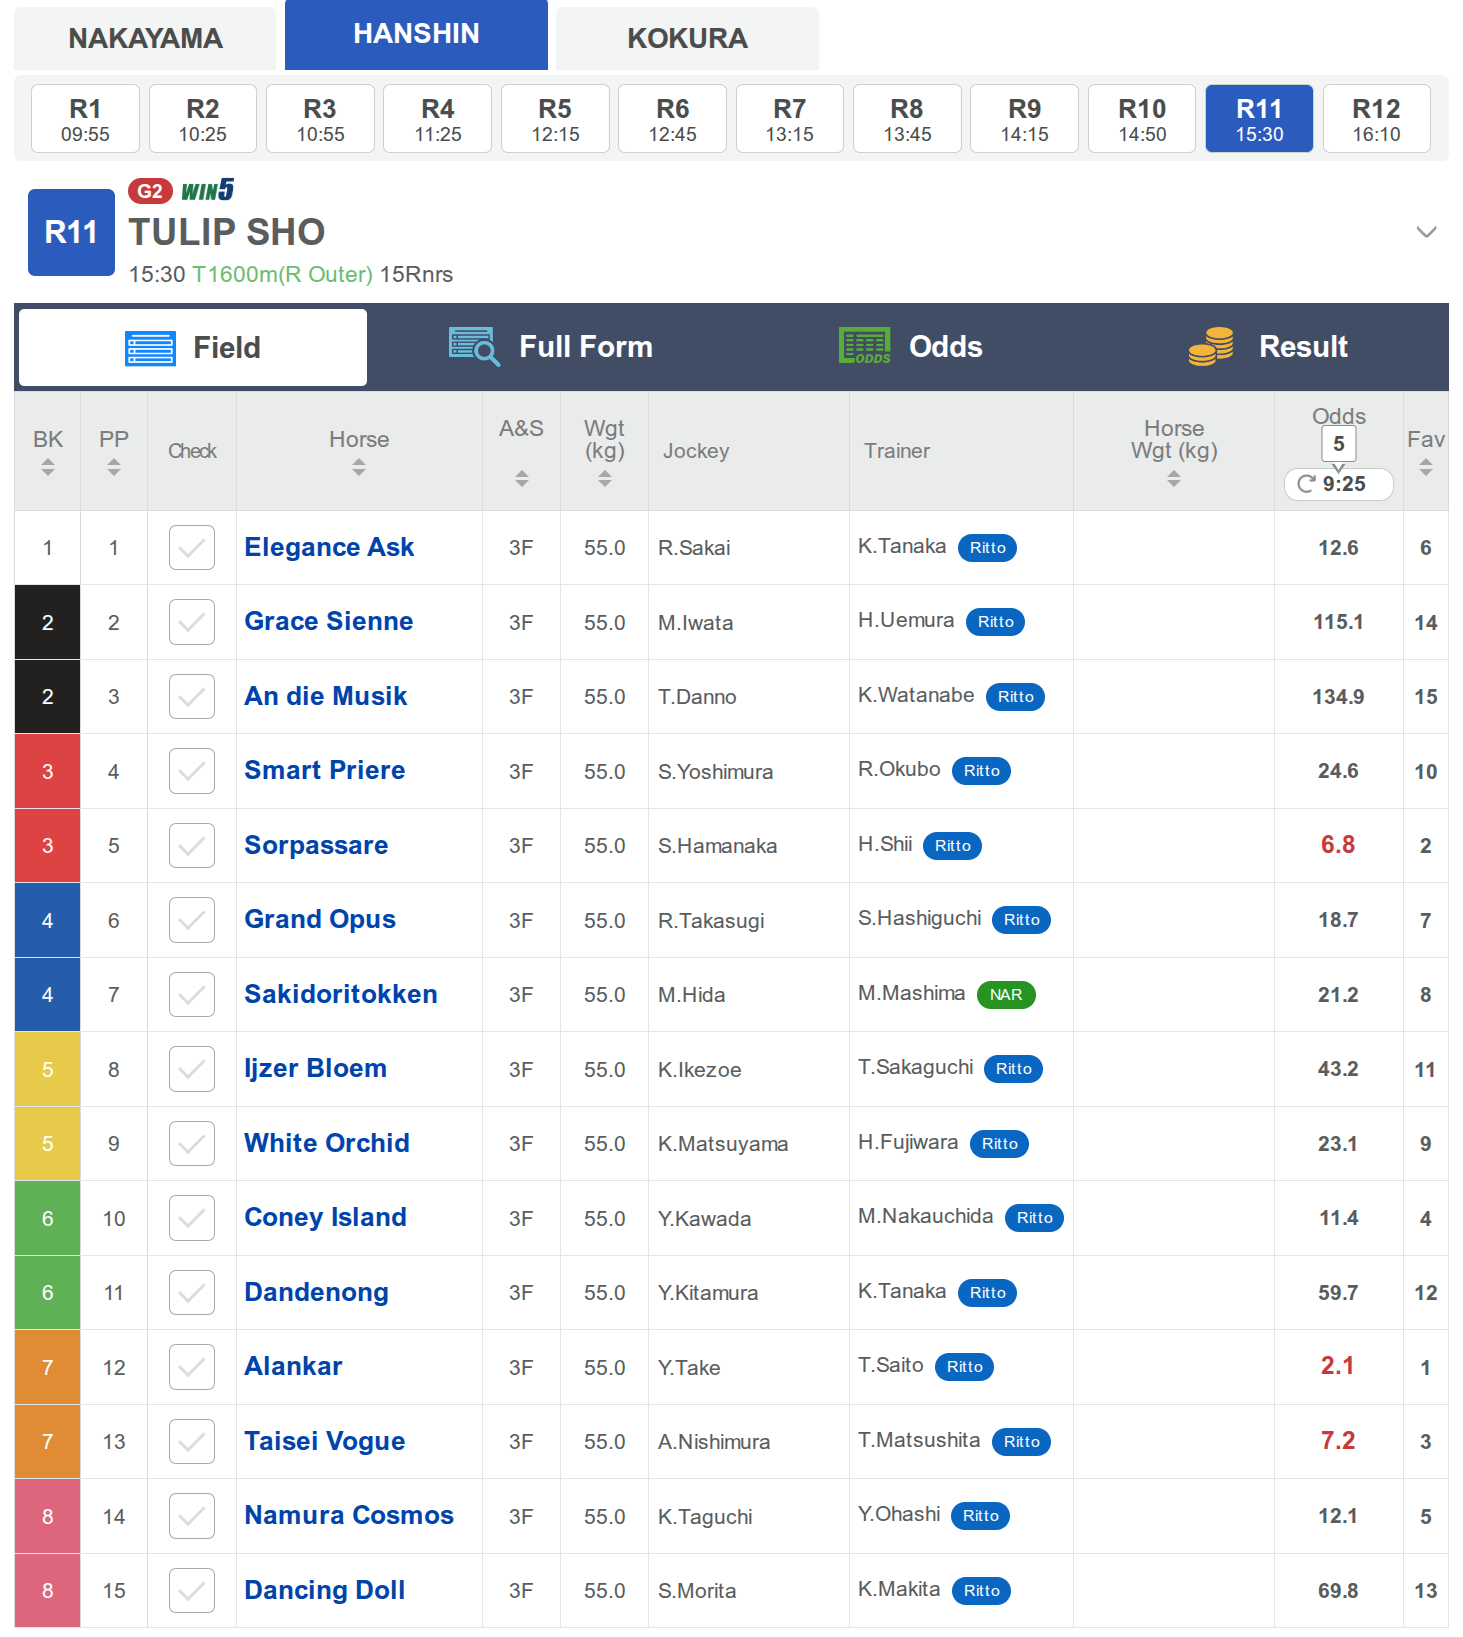The image size is (1463, 1637).
Task: Click Ritto badge next to T.Sakaguchi
Action: [x=1014, y=1069]
